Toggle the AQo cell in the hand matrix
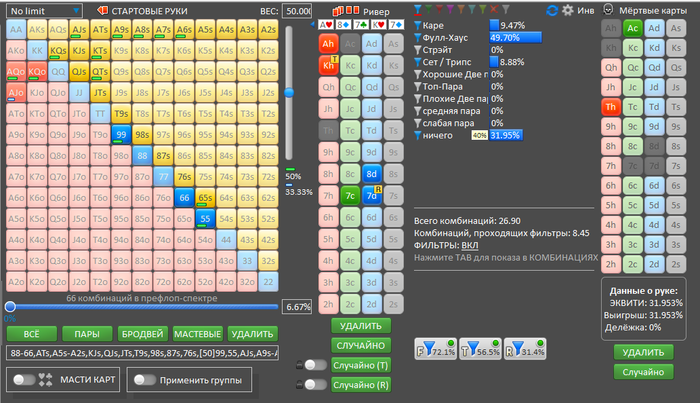 (x=16, y=71)
